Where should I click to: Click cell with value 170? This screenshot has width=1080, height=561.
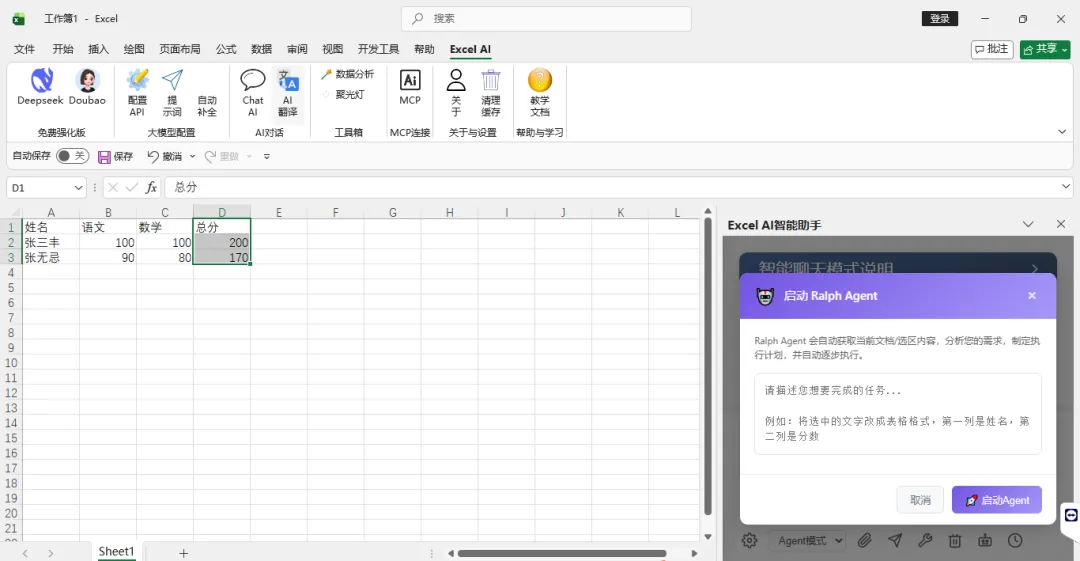point(222,258)
